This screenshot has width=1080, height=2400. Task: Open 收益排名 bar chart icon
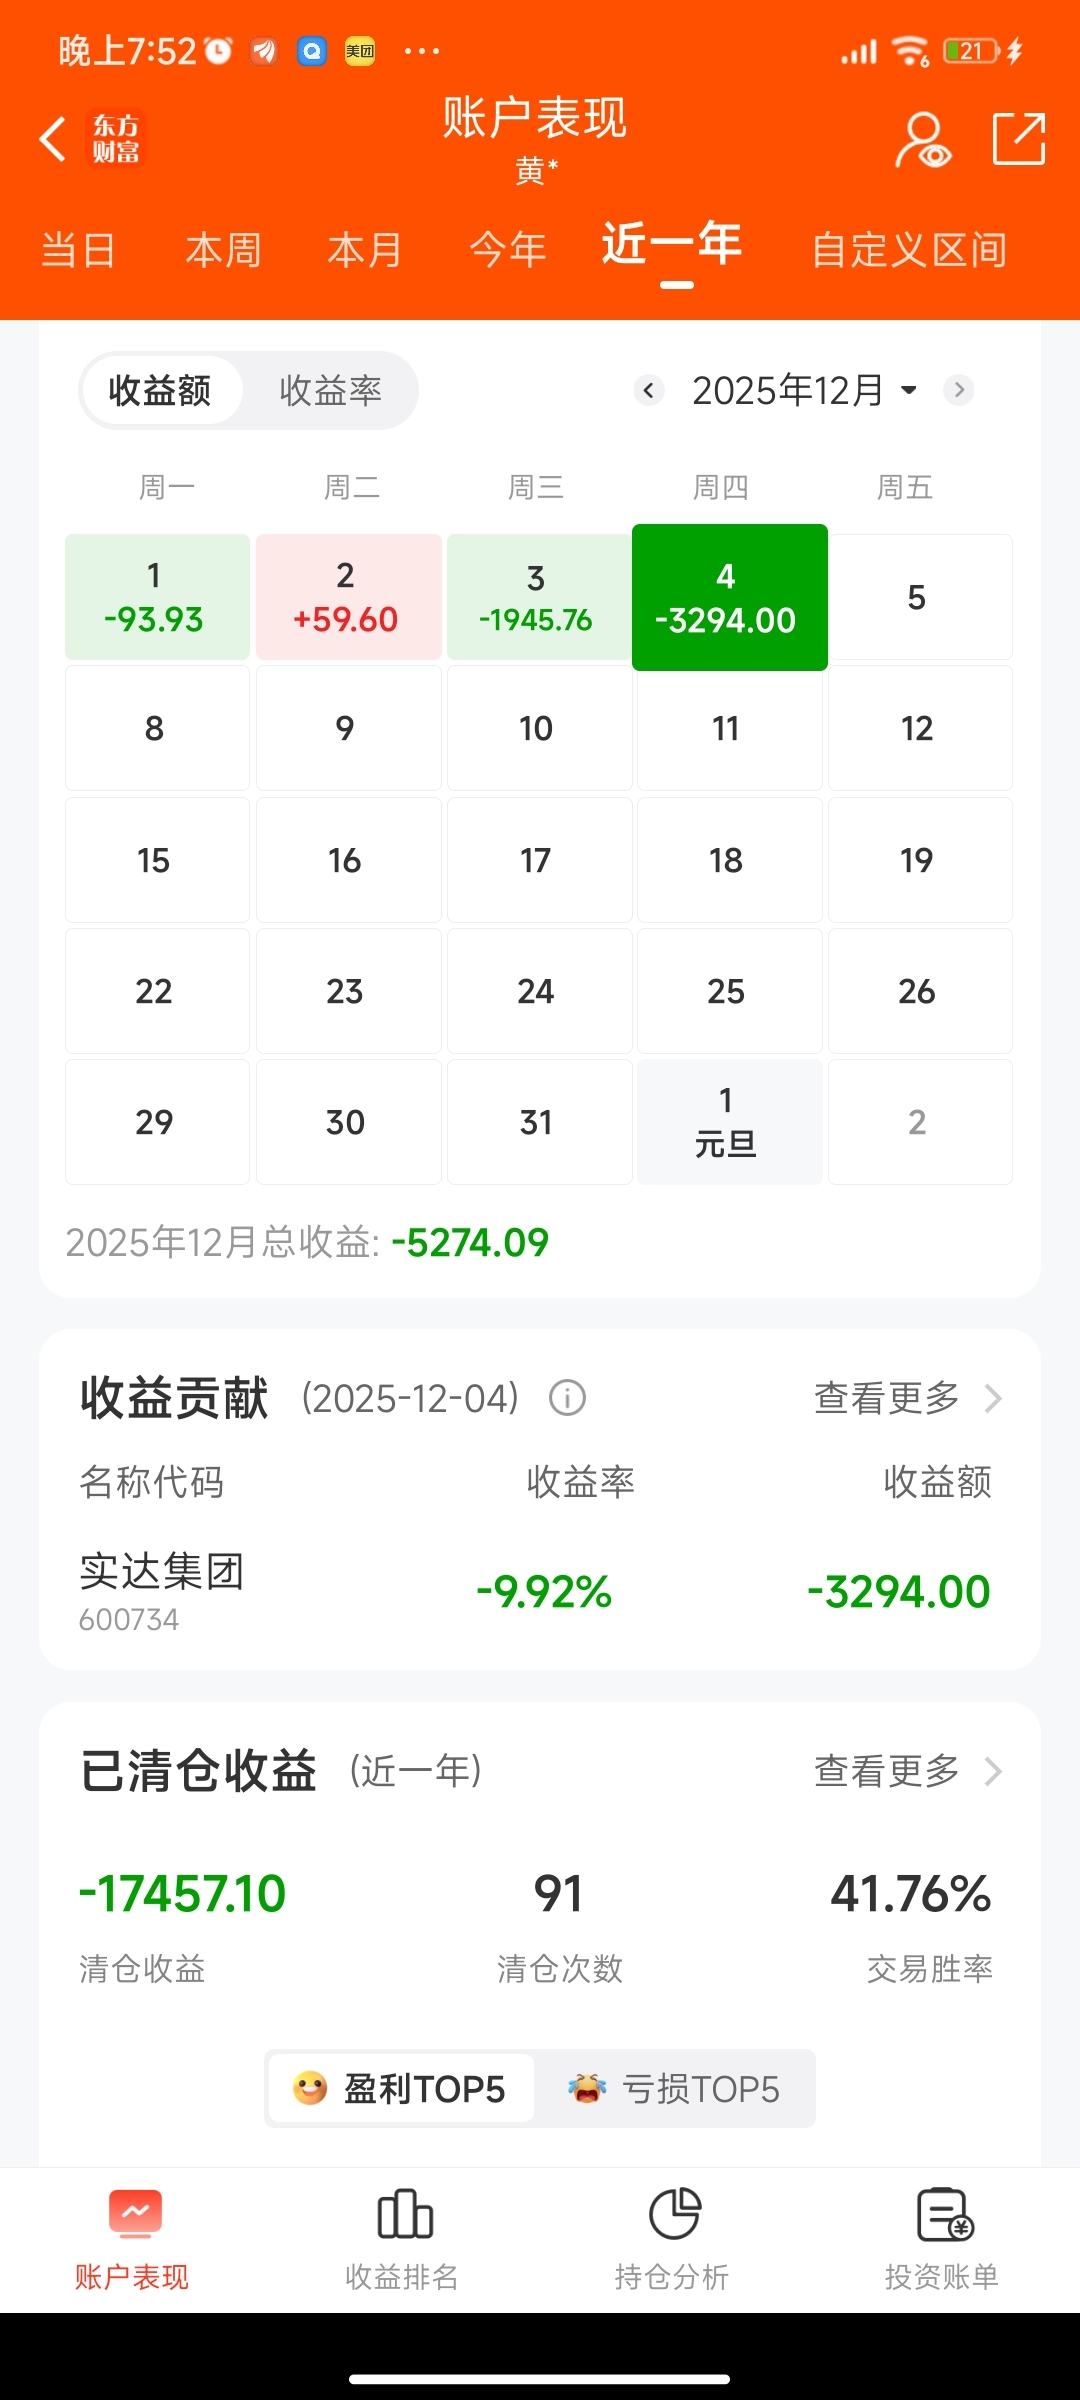[x=404, y=2214]
